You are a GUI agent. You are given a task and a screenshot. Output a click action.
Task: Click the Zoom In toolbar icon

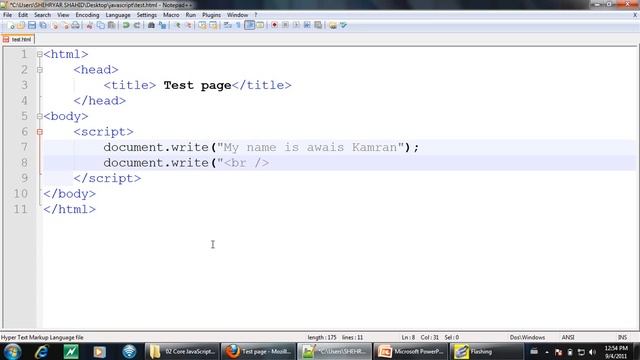[178, 25]
